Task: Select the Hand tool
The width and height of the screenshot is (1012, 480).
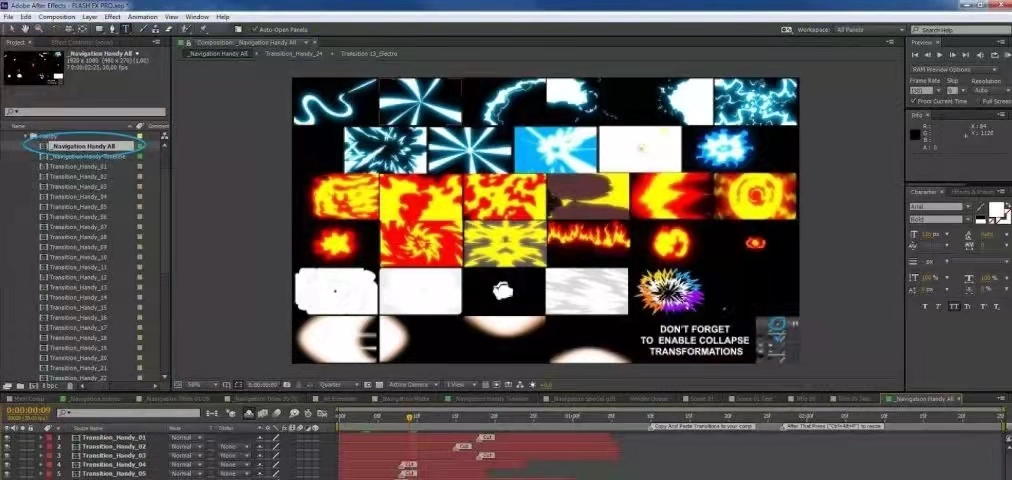Action: pyautogui.click(x=26, y=29)
